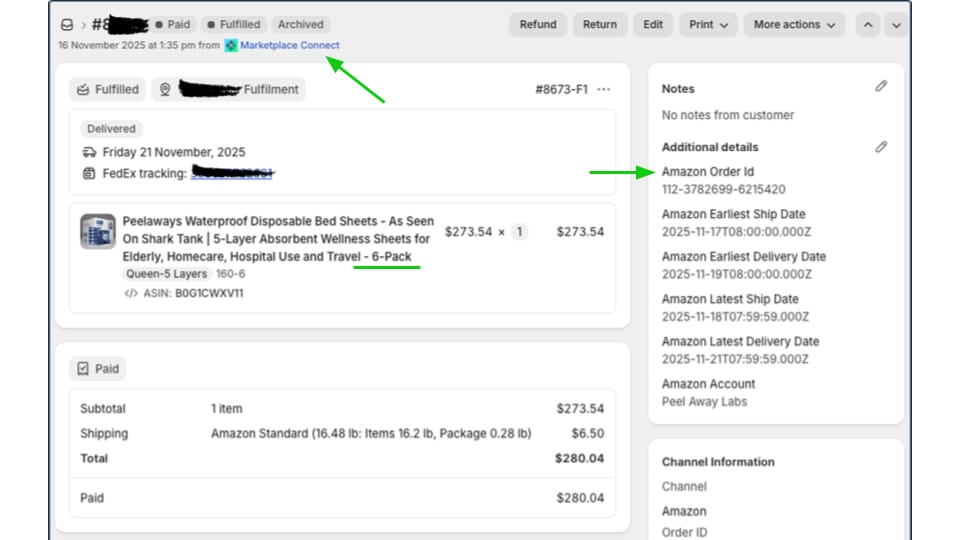Image resolution: width=960 pixels, height=540 pixels.
Task: Click the Edit button
Action: click(653, 24)
